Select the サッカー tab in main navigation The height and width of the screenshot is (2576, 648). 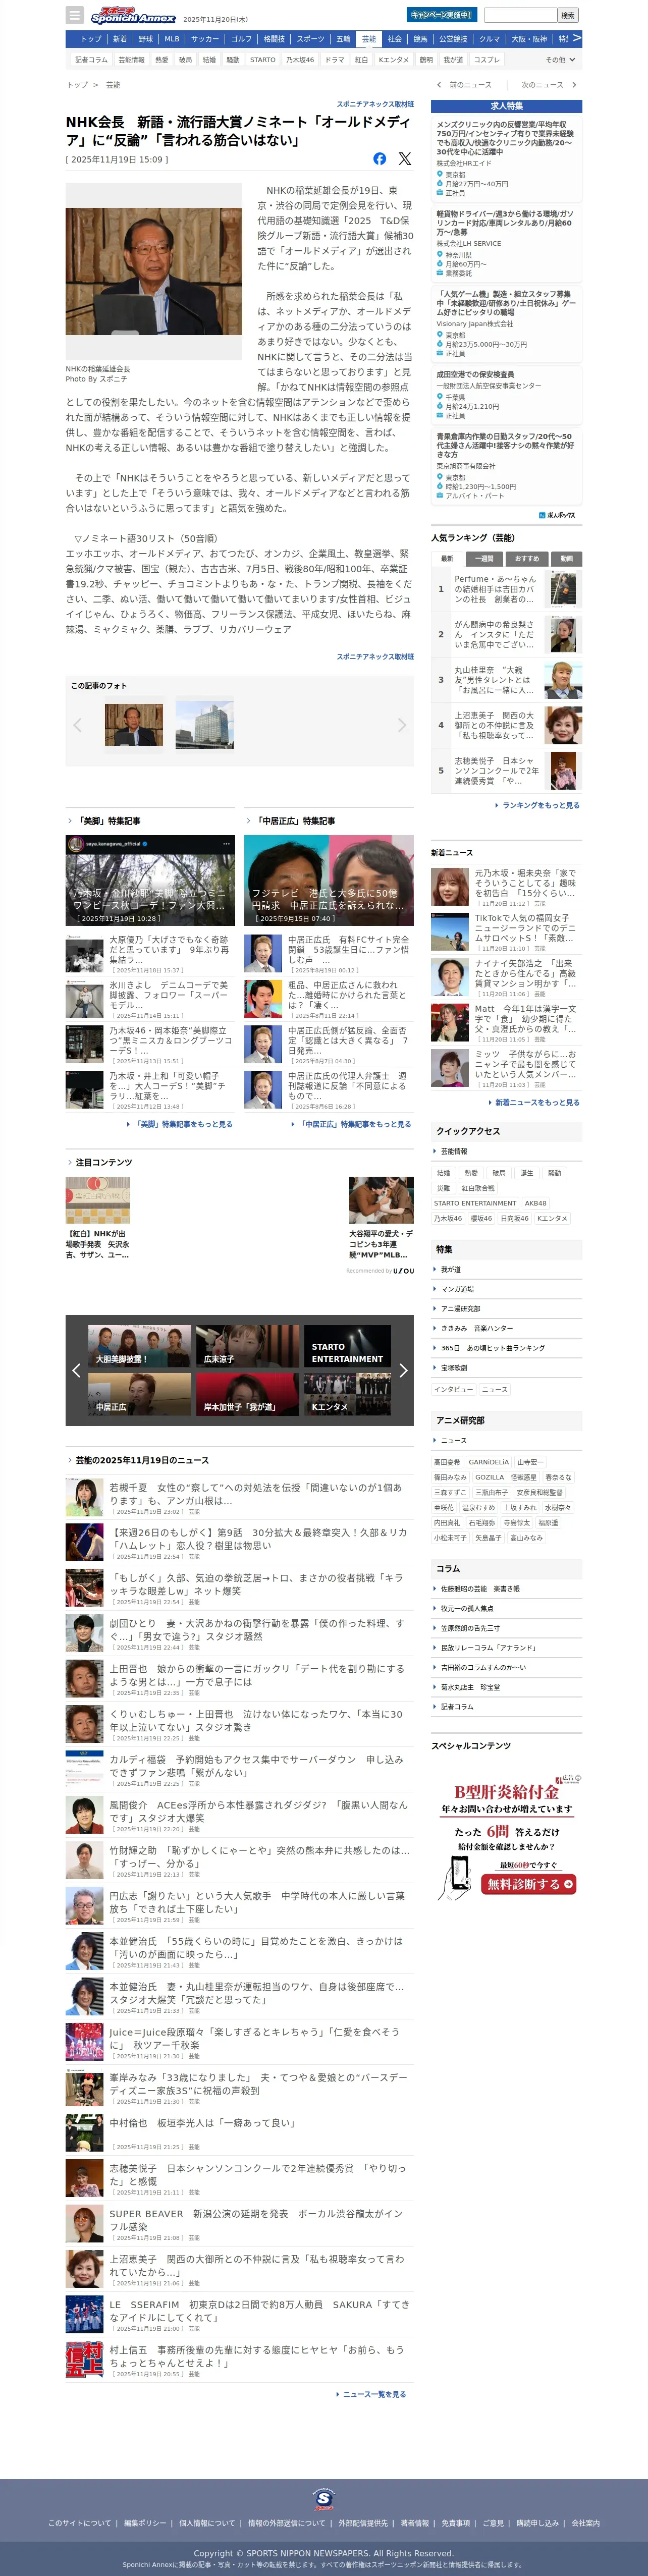point(205,39)
